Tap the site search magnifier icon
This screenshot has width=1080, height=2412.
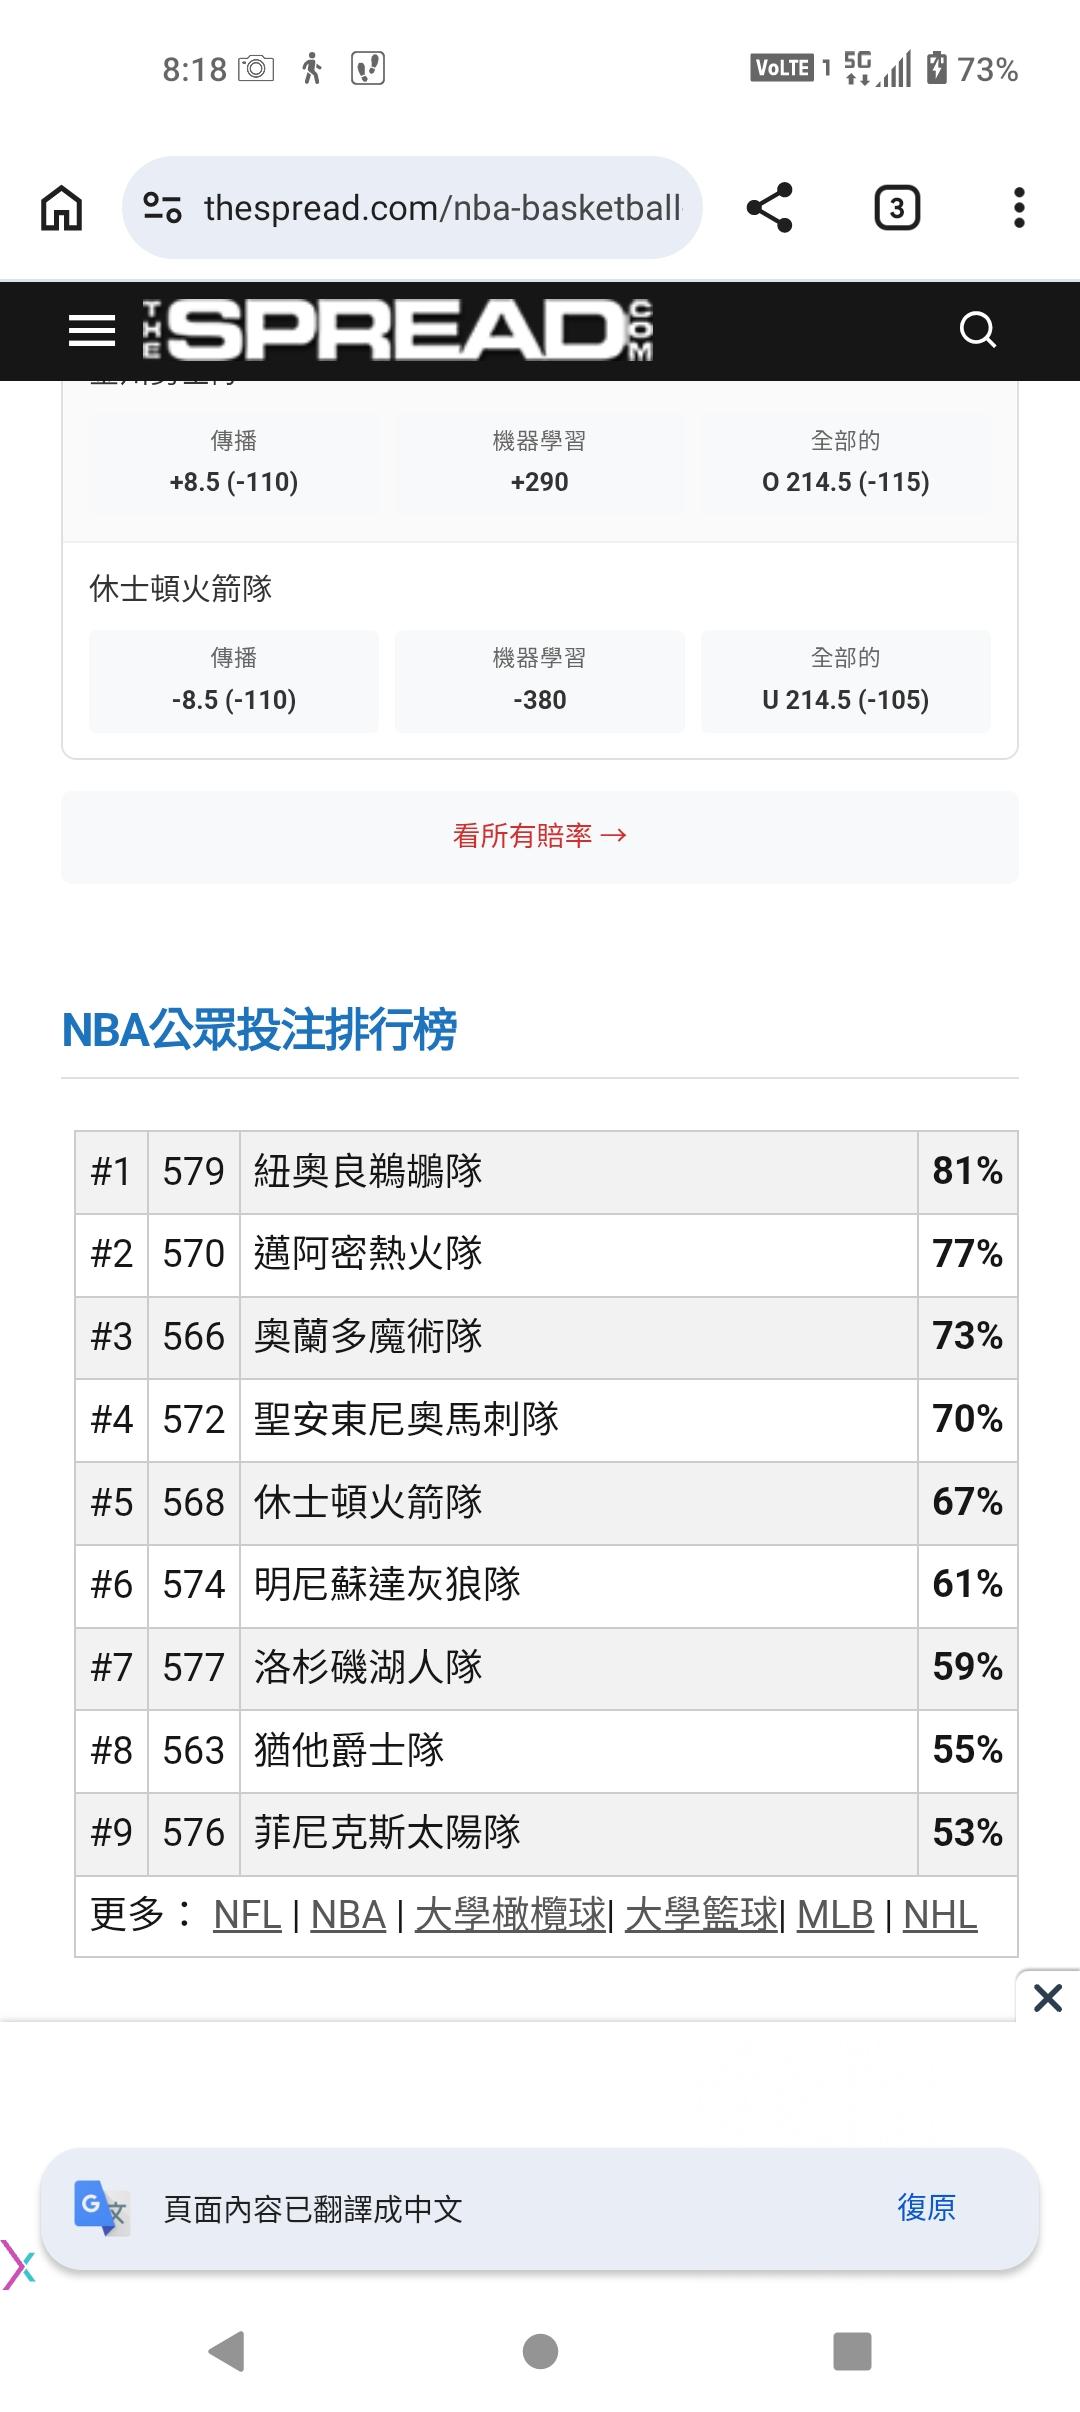click(977, 329)
